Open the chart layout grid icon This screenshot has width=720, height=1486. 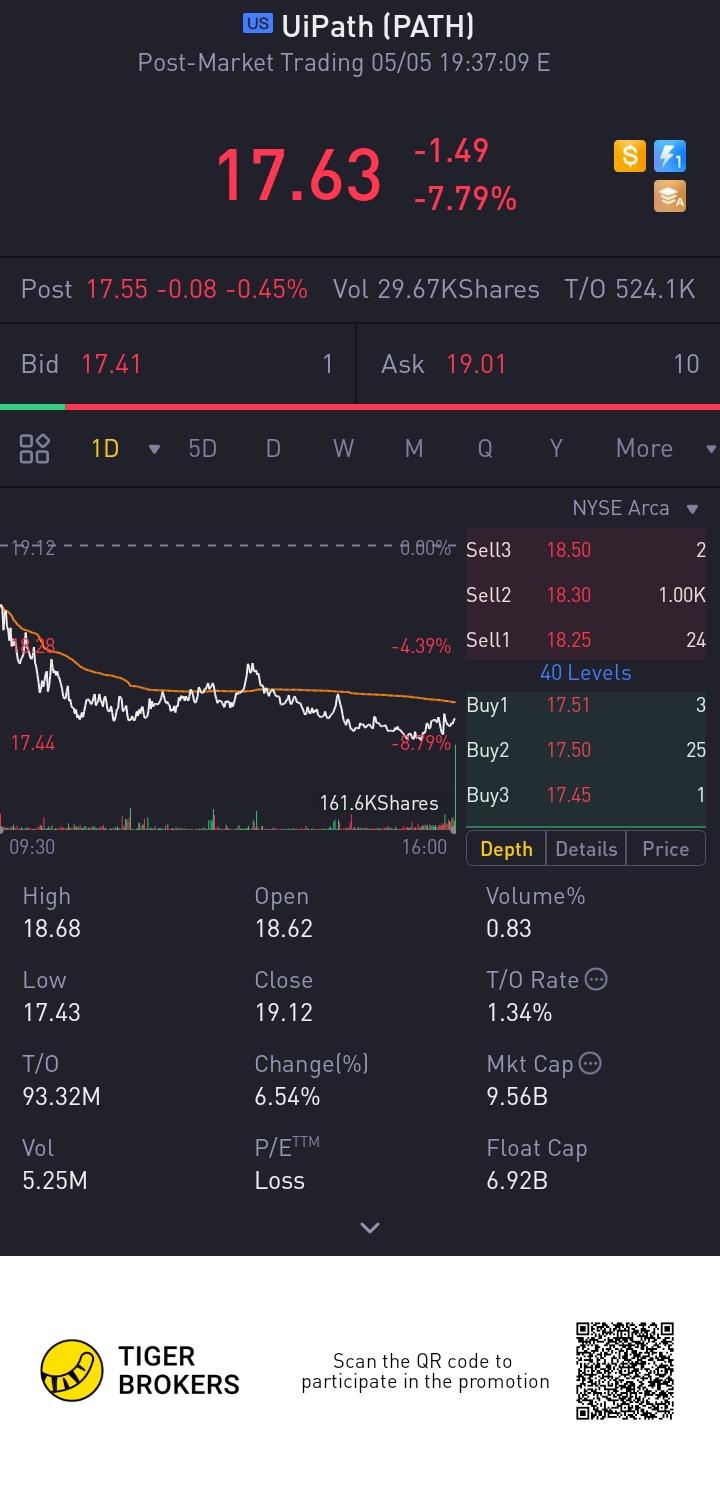(35, 448)
